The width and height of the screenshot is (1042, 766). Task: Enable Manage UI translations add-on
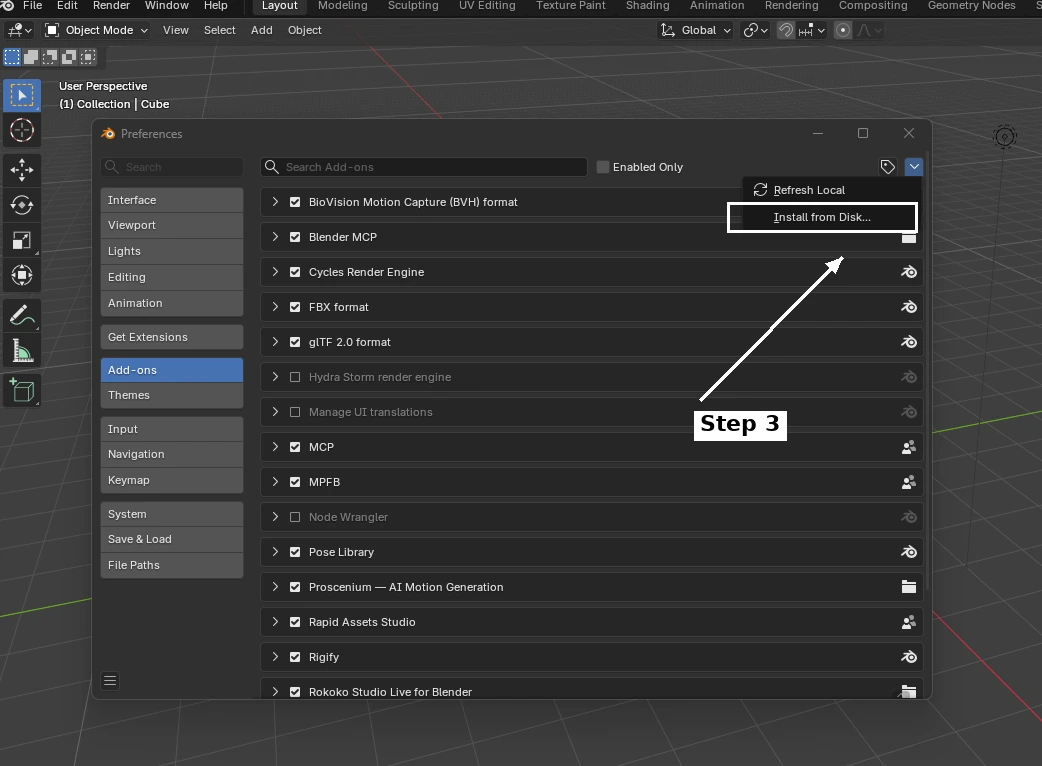295,412
